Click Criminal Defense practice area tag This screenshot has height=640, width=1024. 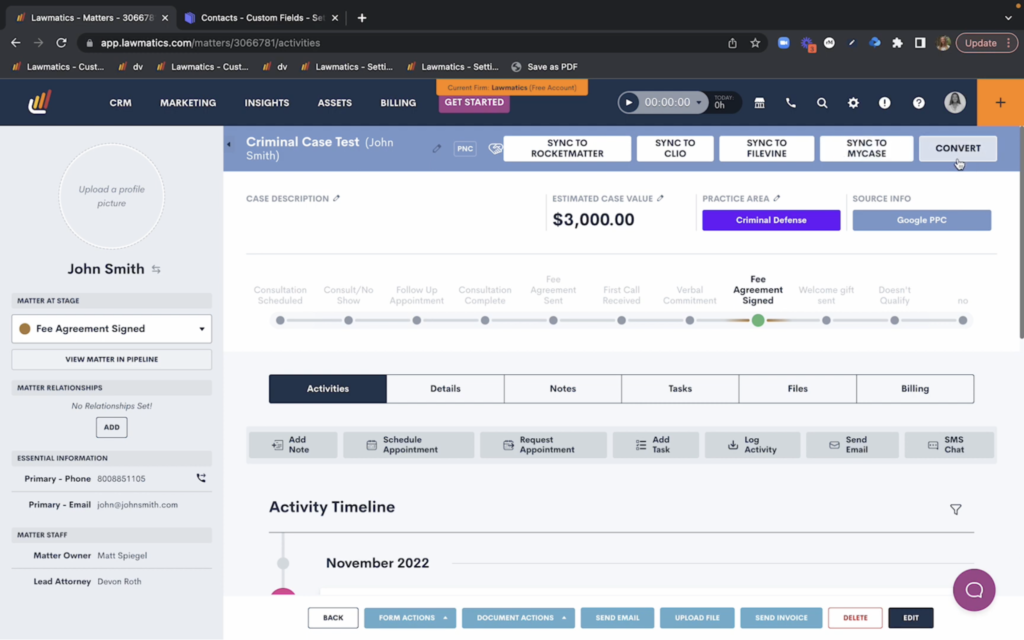click(771, 220)
